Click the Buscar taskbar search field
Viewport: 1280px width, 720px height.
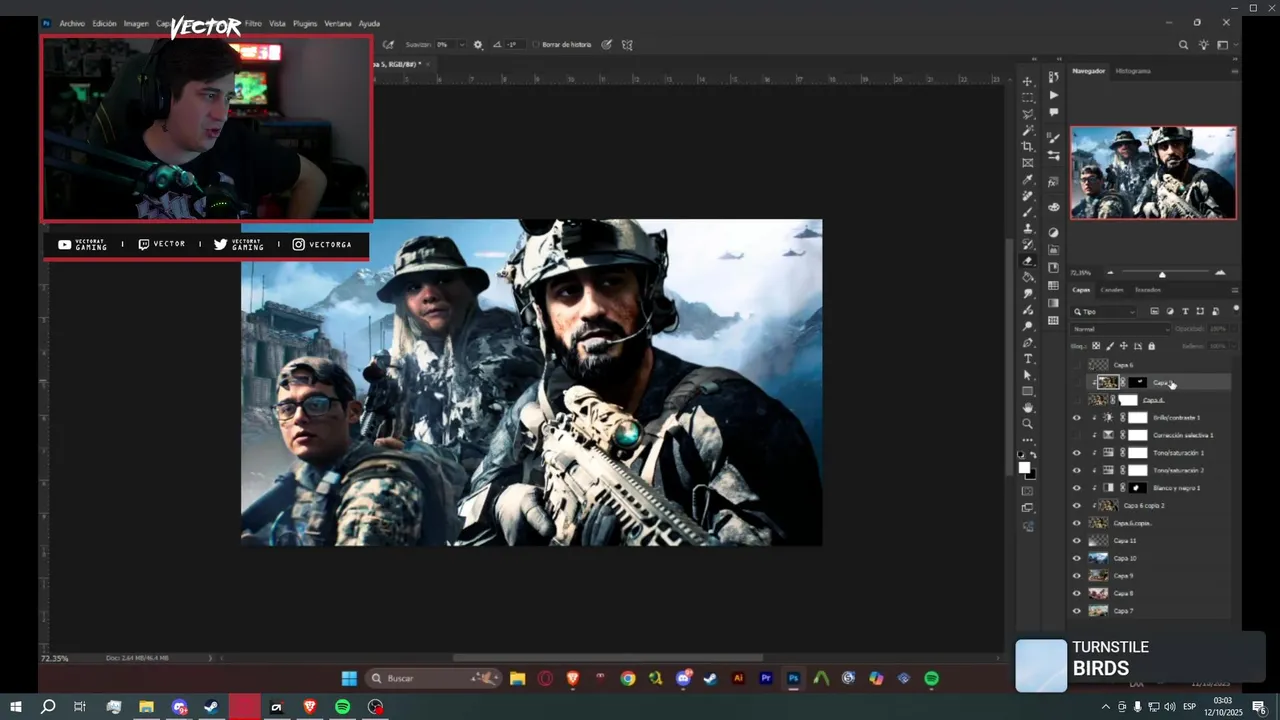coord(433,678)
